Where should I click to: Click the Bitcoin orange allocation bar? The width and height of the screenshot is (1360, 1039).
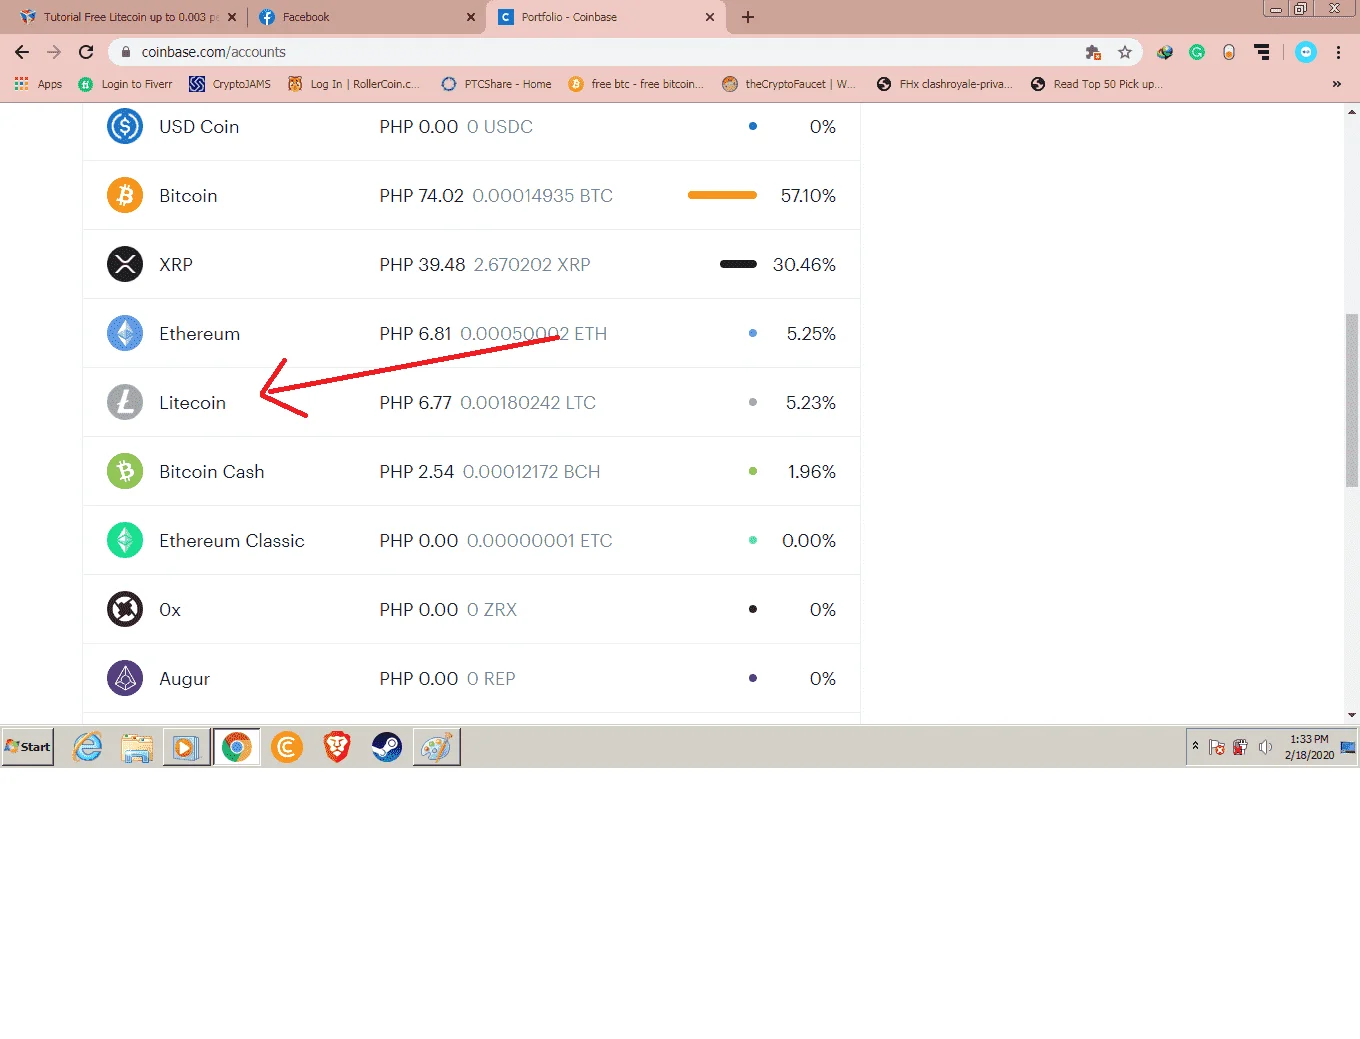722,196
